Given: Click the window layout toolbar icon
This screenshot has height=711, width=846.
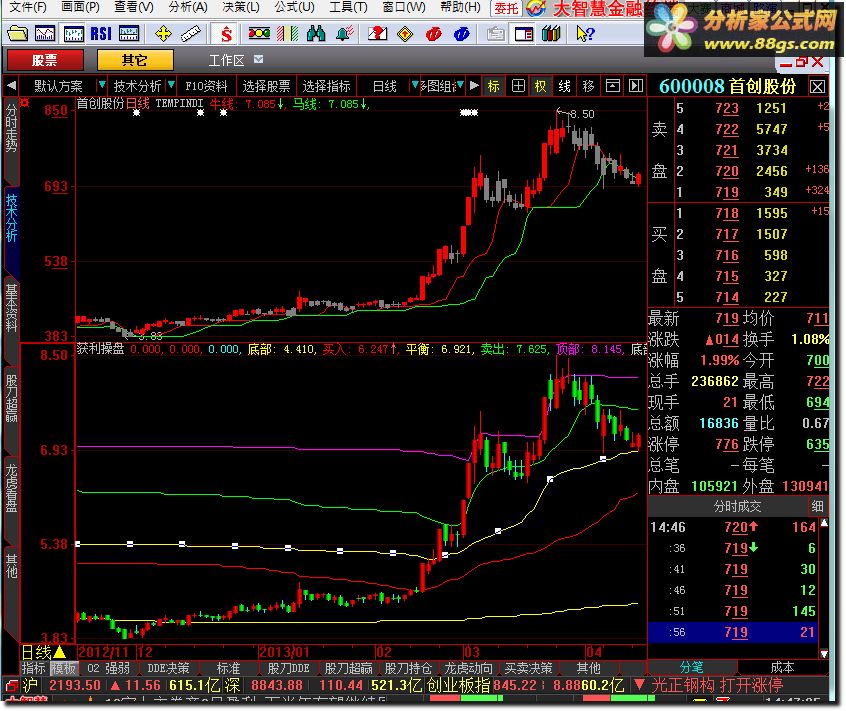Looking at the screenshot, I should [x=523, y=34].
